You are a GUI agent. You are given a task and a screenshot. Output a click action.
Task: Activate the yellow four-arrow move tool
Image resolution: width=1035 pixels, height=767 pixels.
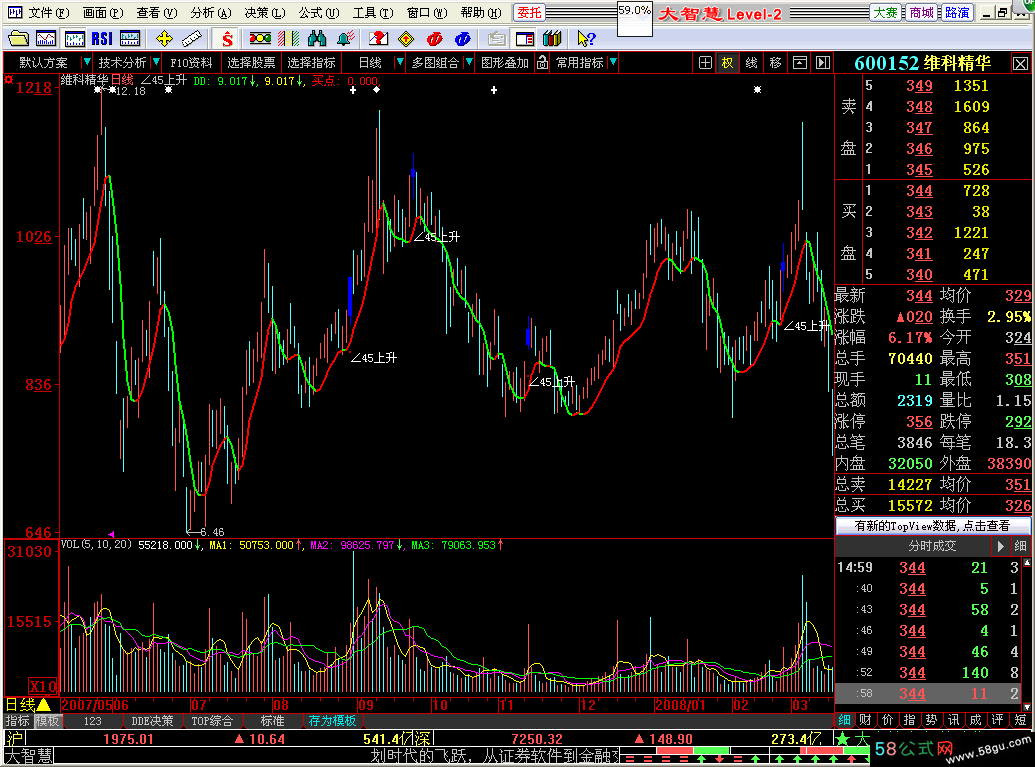(x=164, y=39)
